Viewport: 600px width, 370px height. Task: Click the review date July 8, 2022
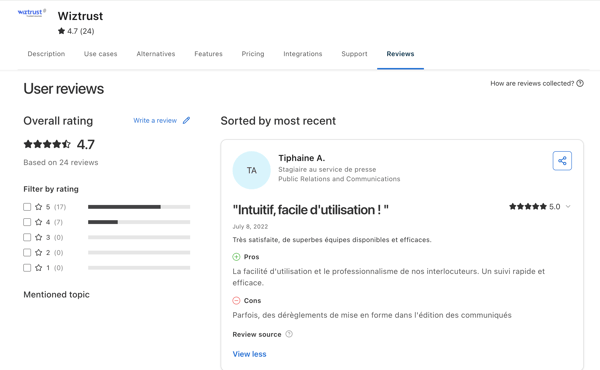(x=250, y=227)
